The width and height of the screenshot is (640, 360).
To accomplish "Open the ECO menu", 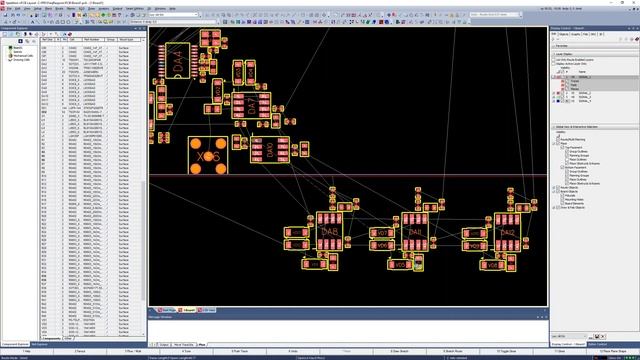I will [x=81, y=8].
